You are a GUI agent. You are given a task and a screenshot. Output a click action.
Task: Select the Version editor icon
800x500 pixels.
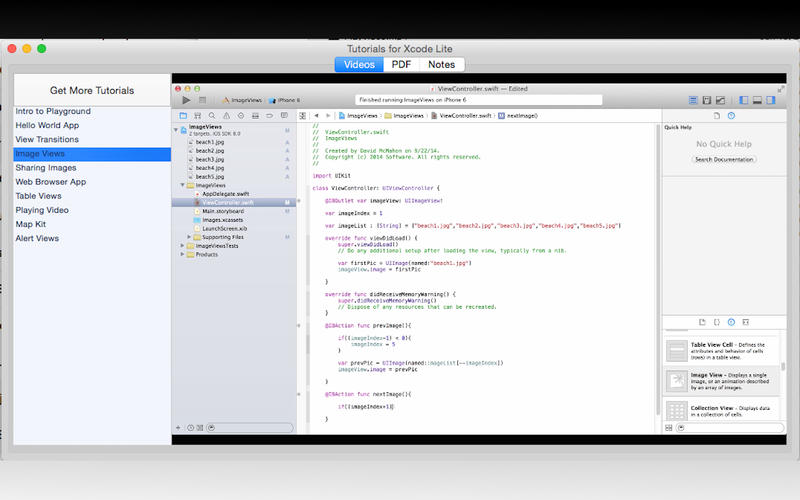coord(720,101)
